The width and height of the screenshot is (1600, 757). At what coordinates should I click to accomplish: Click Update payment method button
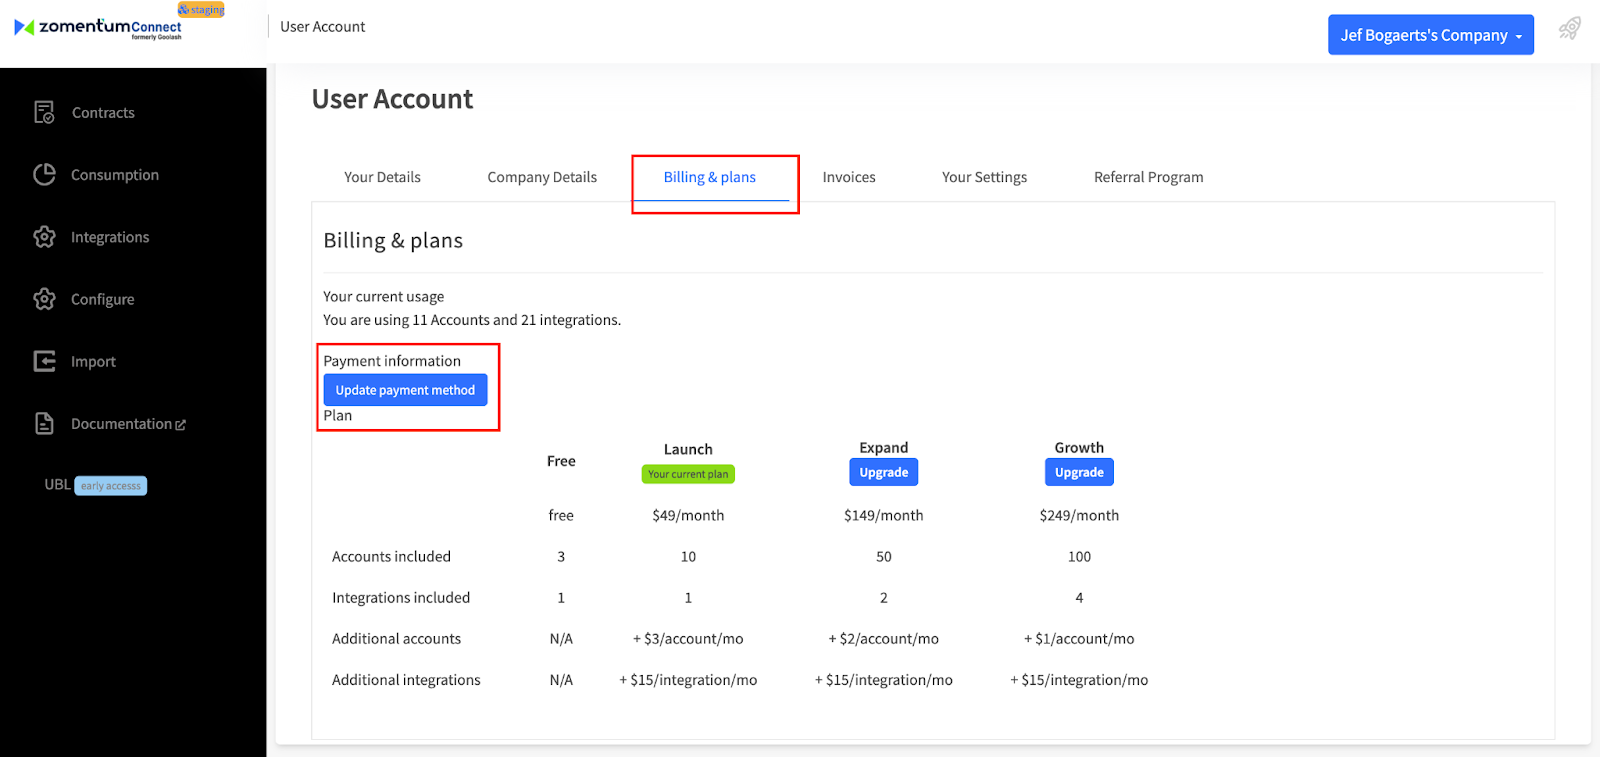pyautogui.click(x=405, y=390)
